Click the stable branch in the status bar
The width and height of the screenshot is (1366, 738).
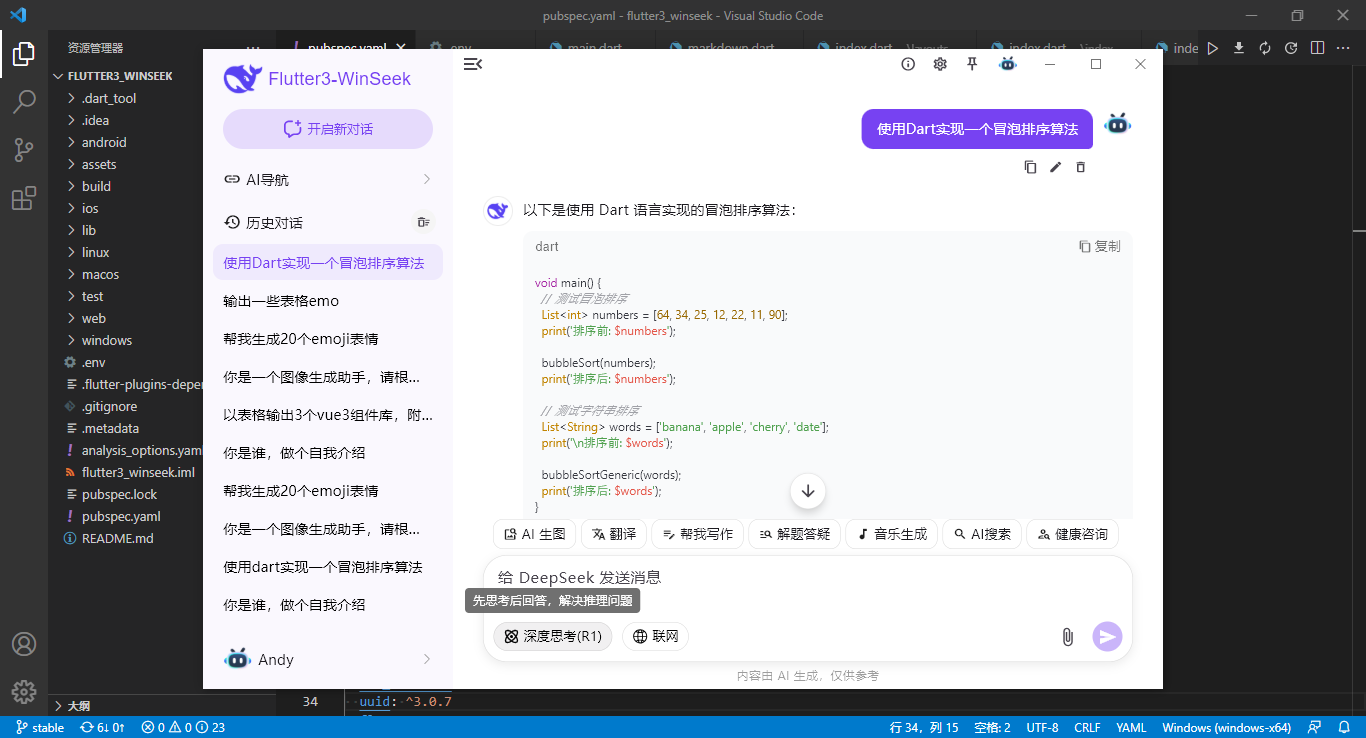[40, 727]
